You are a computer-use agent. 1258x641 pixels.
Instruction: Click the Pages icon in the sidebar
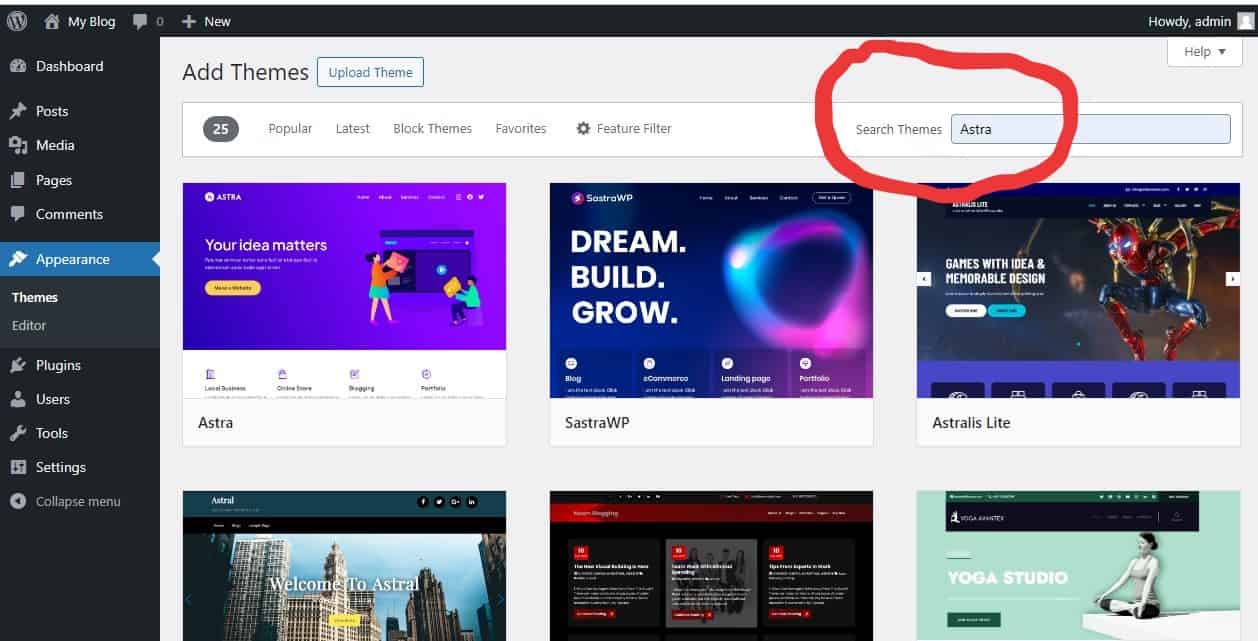point(18,180)
